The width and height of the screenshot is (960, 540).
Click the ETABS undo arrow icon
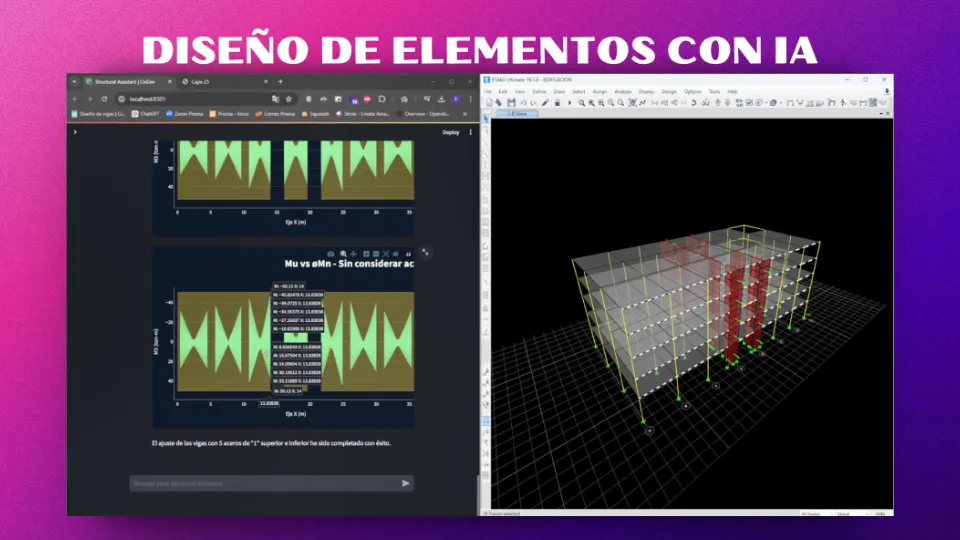(522, 102)
